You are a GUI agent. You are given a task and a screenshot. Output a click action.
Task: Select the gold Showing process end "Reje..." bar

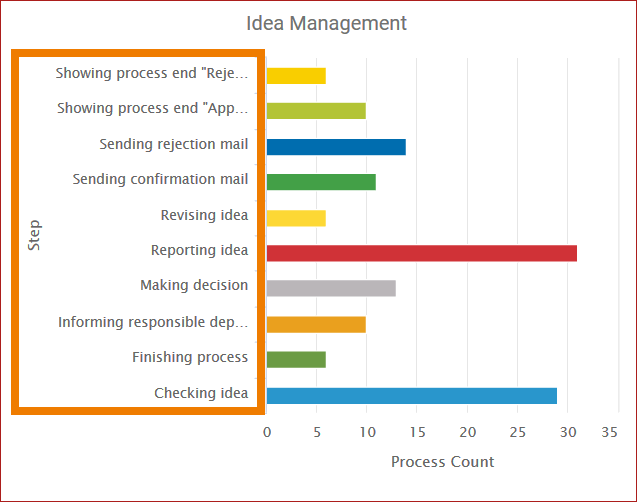tap(296, 75)
